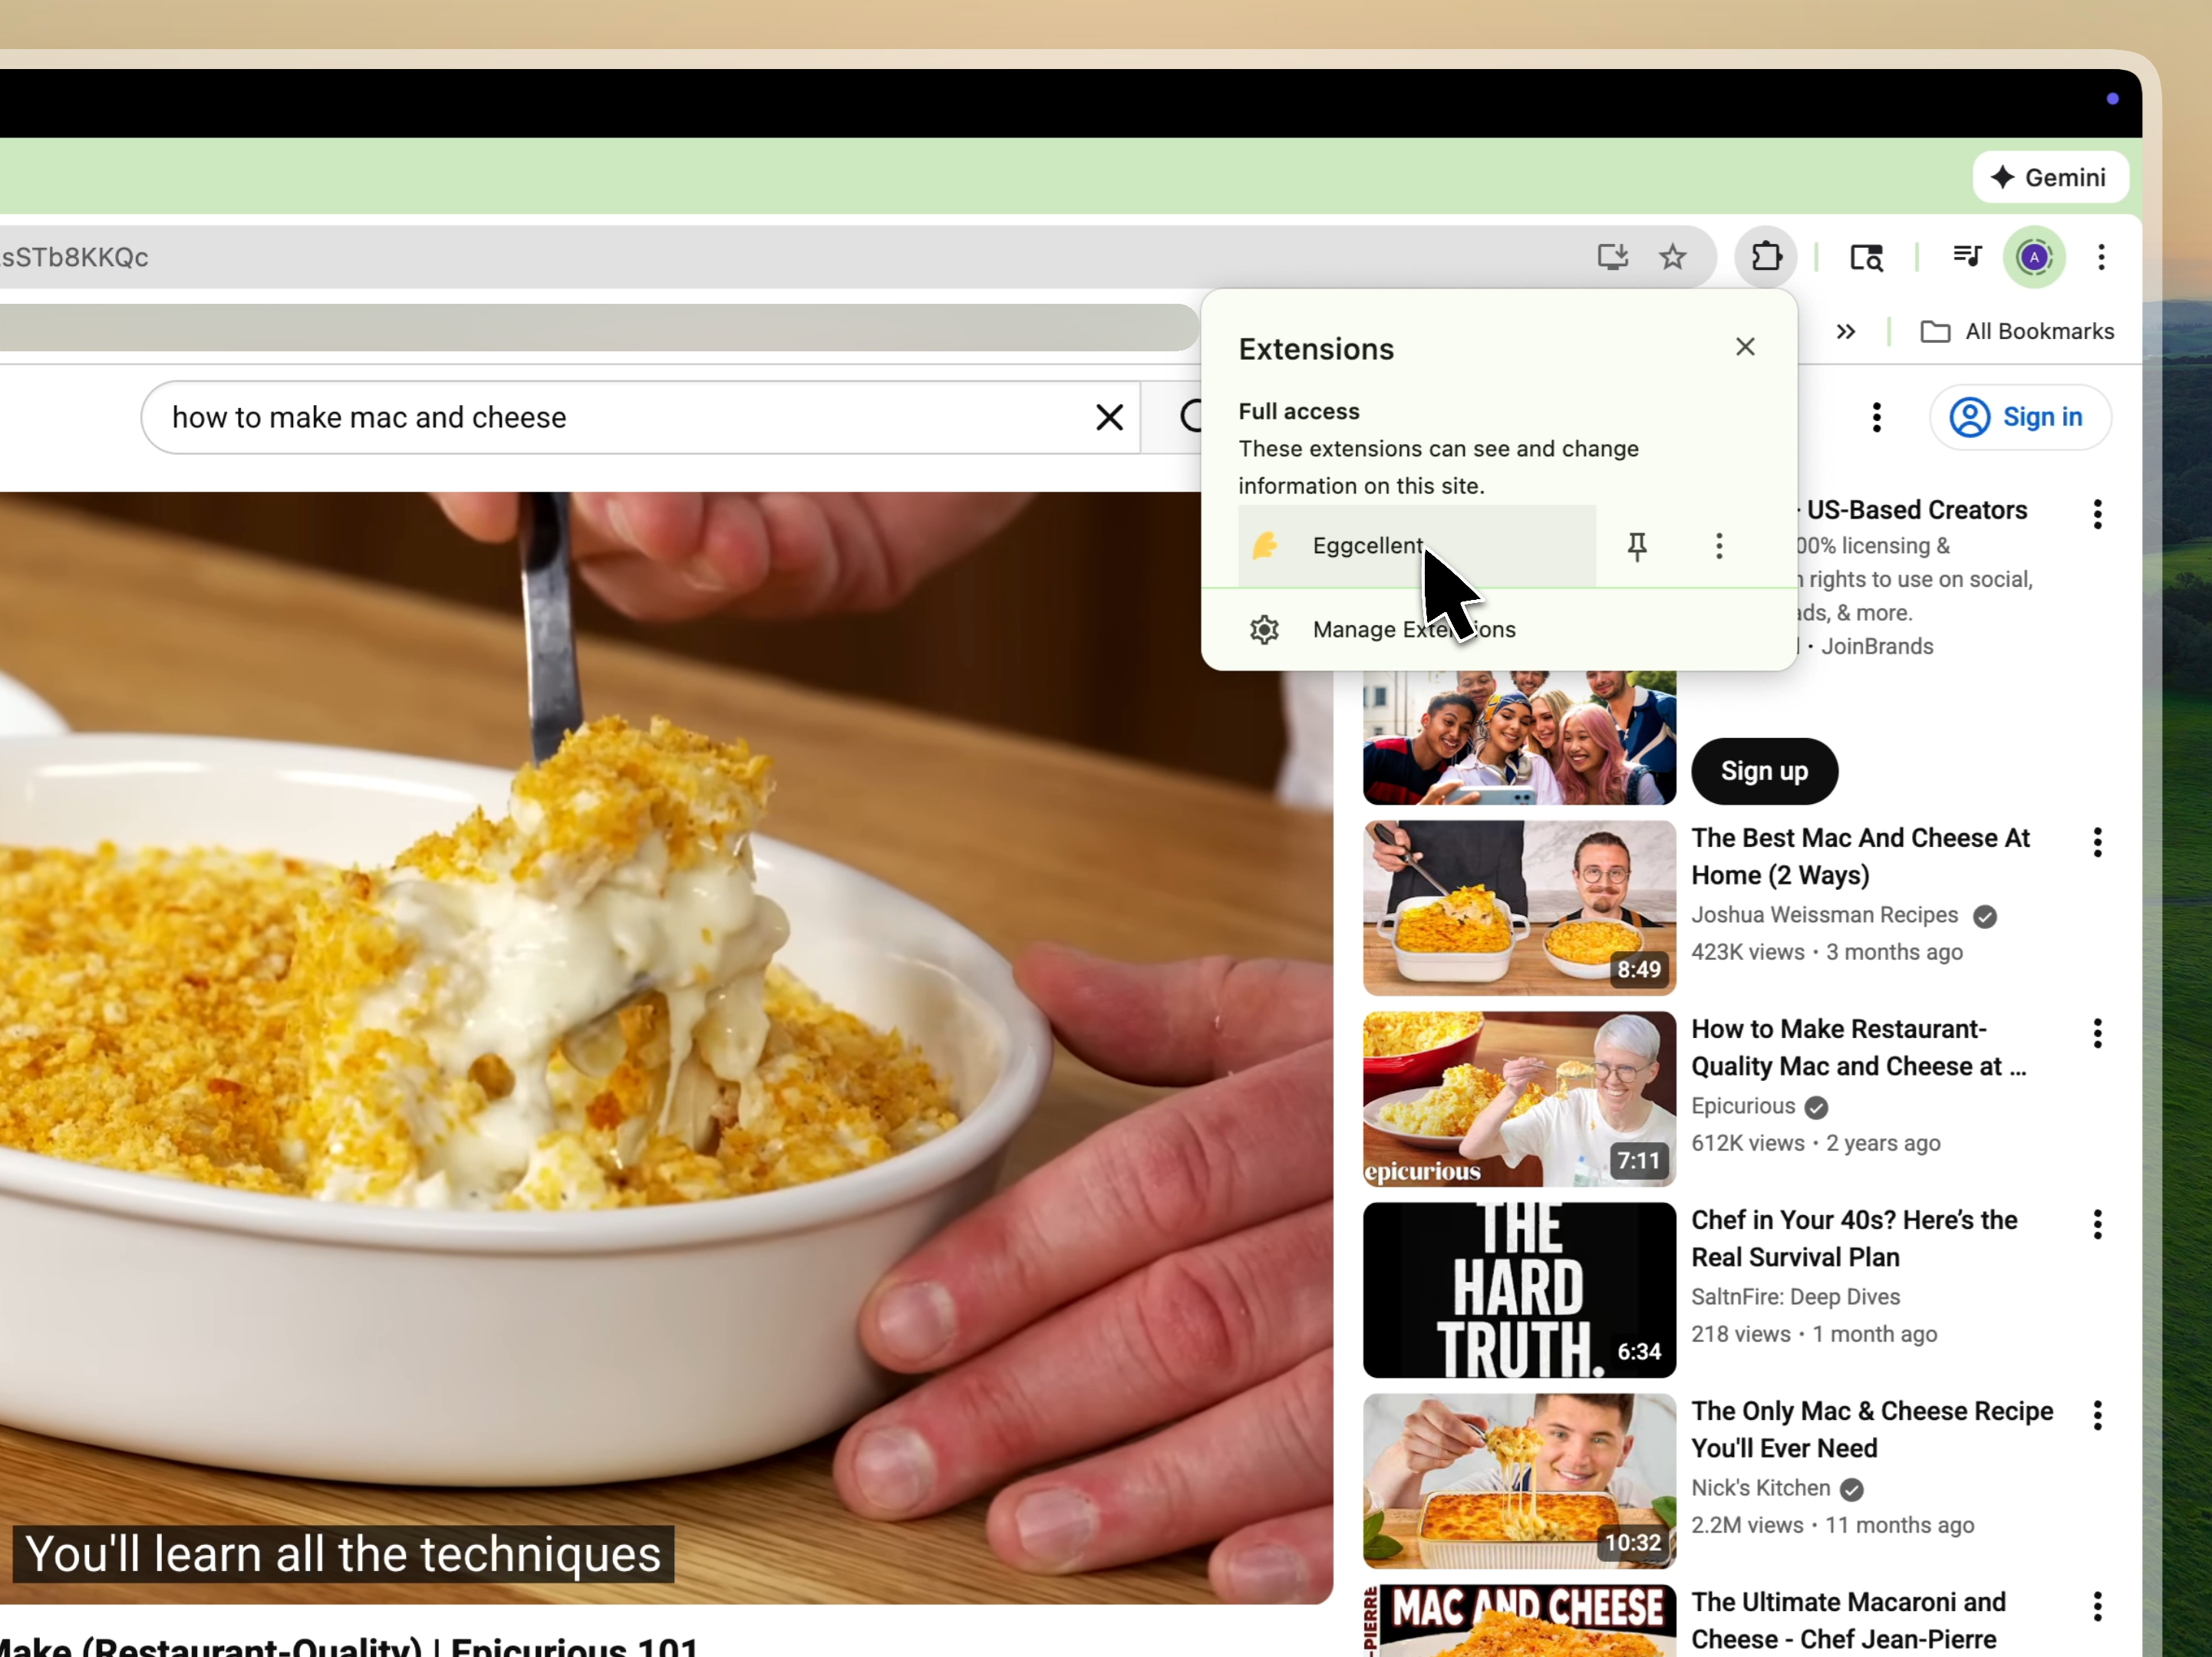Click the Gemini button
The height and width of the screenshot is (1657, 2212).
click(2050, 178)
